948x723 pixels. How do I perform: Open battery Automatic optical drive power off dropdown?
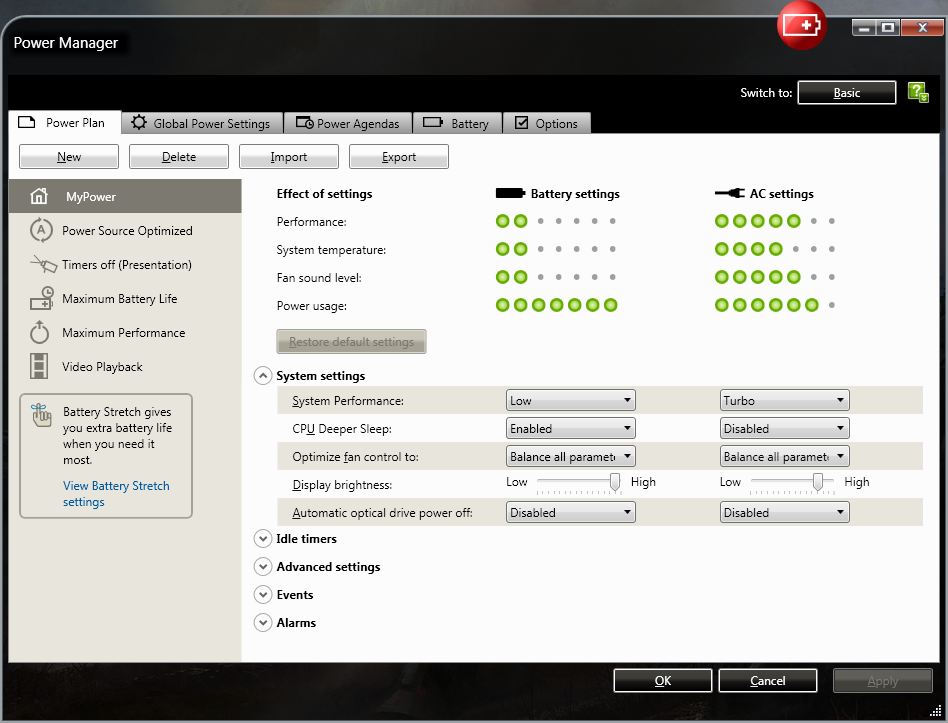click(571, 512)
